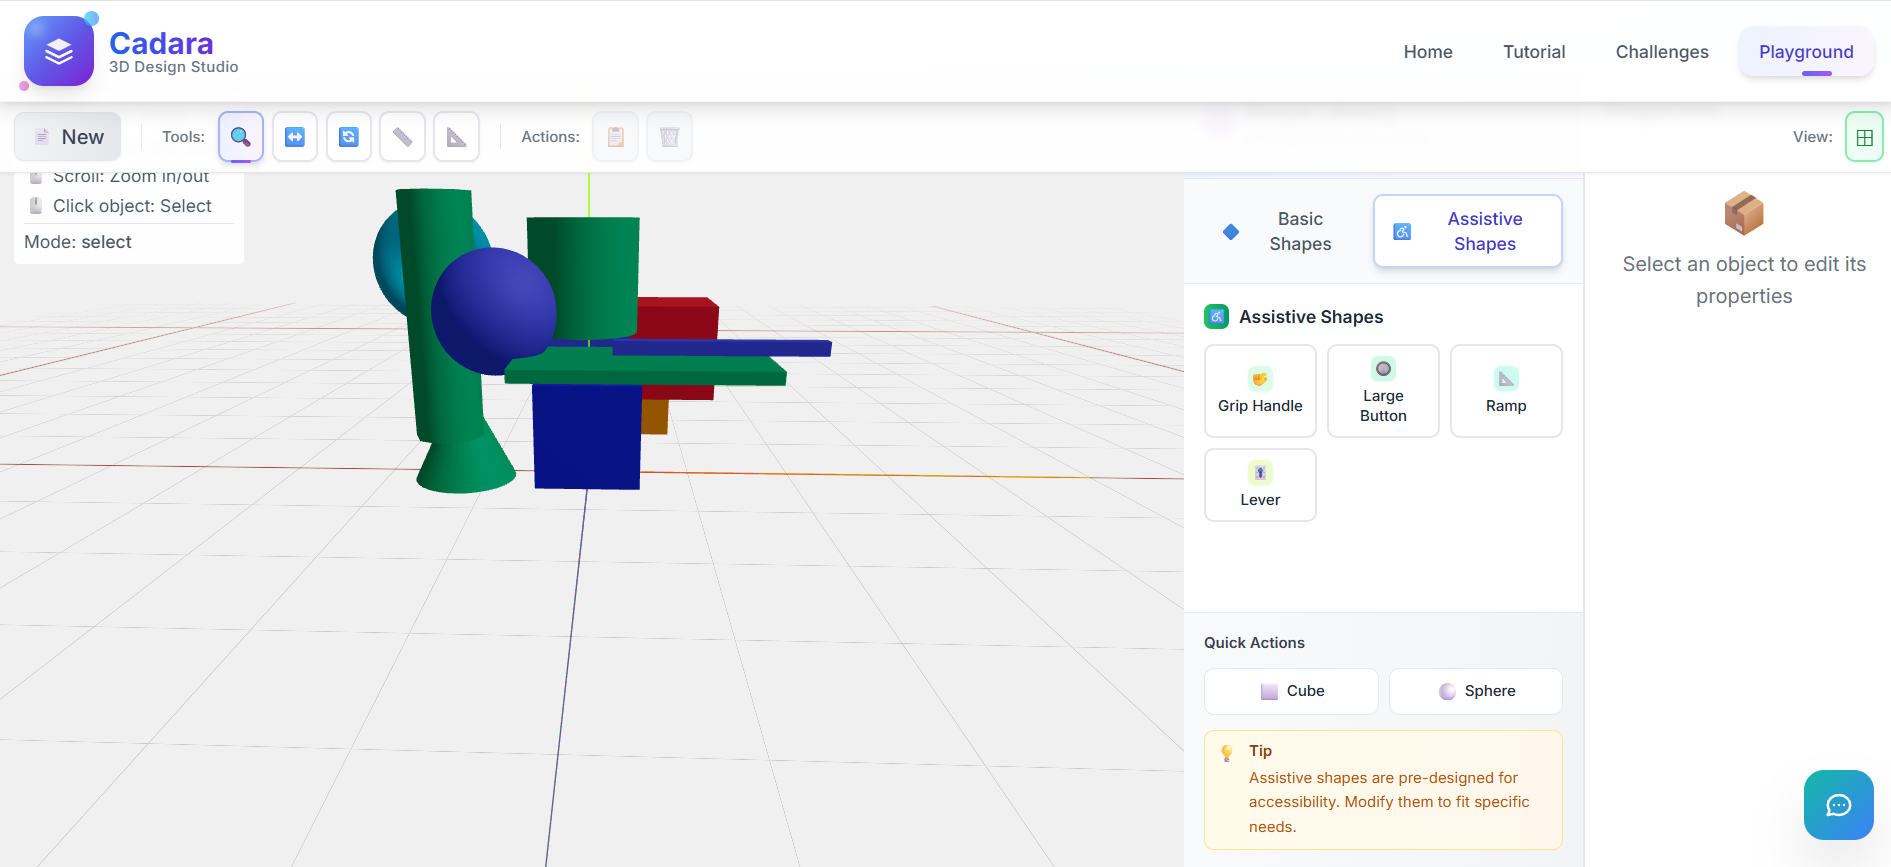Click the trash delete action
Viewport: 1891px width, 867px height.
tap(670, 137)
